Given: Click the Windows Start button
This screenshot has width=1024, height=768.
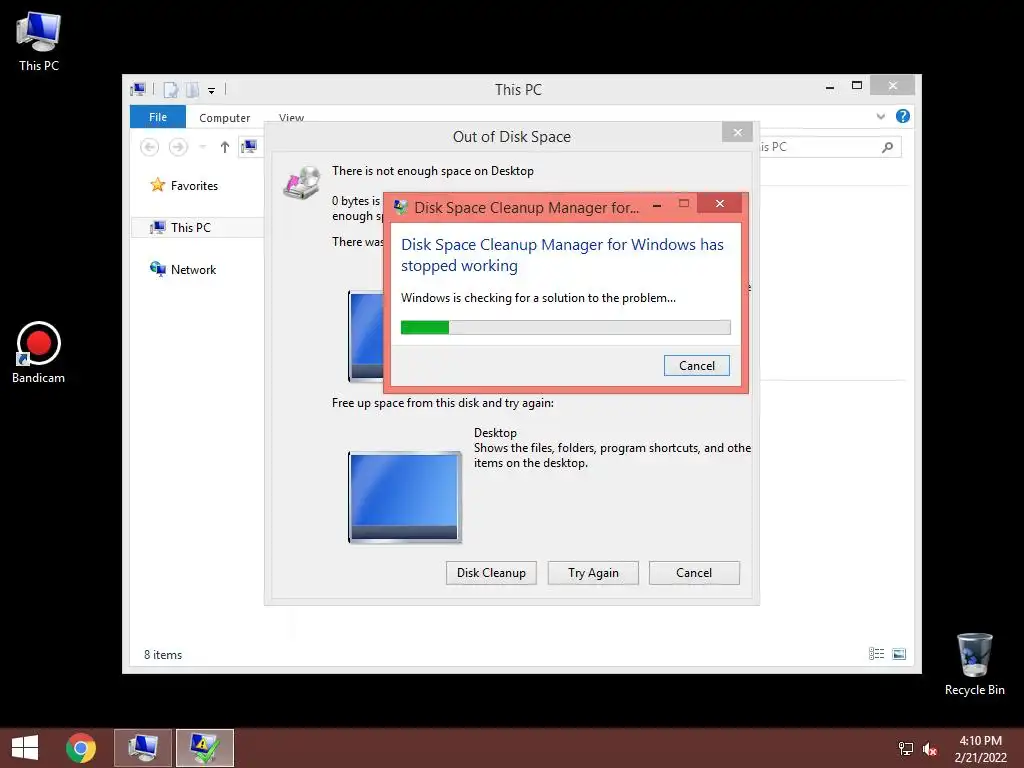Looking at the screenshot, I should [x=25, y=748].
